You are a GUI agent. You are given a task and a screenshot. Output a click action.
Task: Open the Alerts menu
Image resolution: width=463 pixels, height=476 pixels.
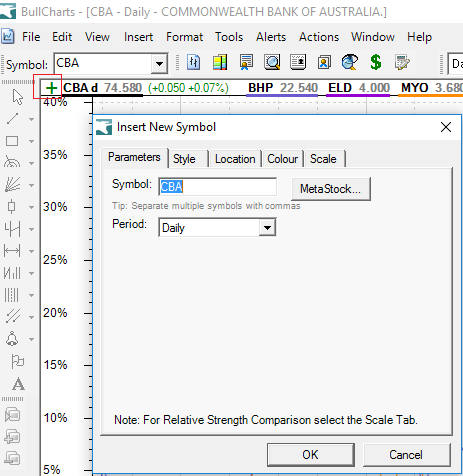(271, 37)
